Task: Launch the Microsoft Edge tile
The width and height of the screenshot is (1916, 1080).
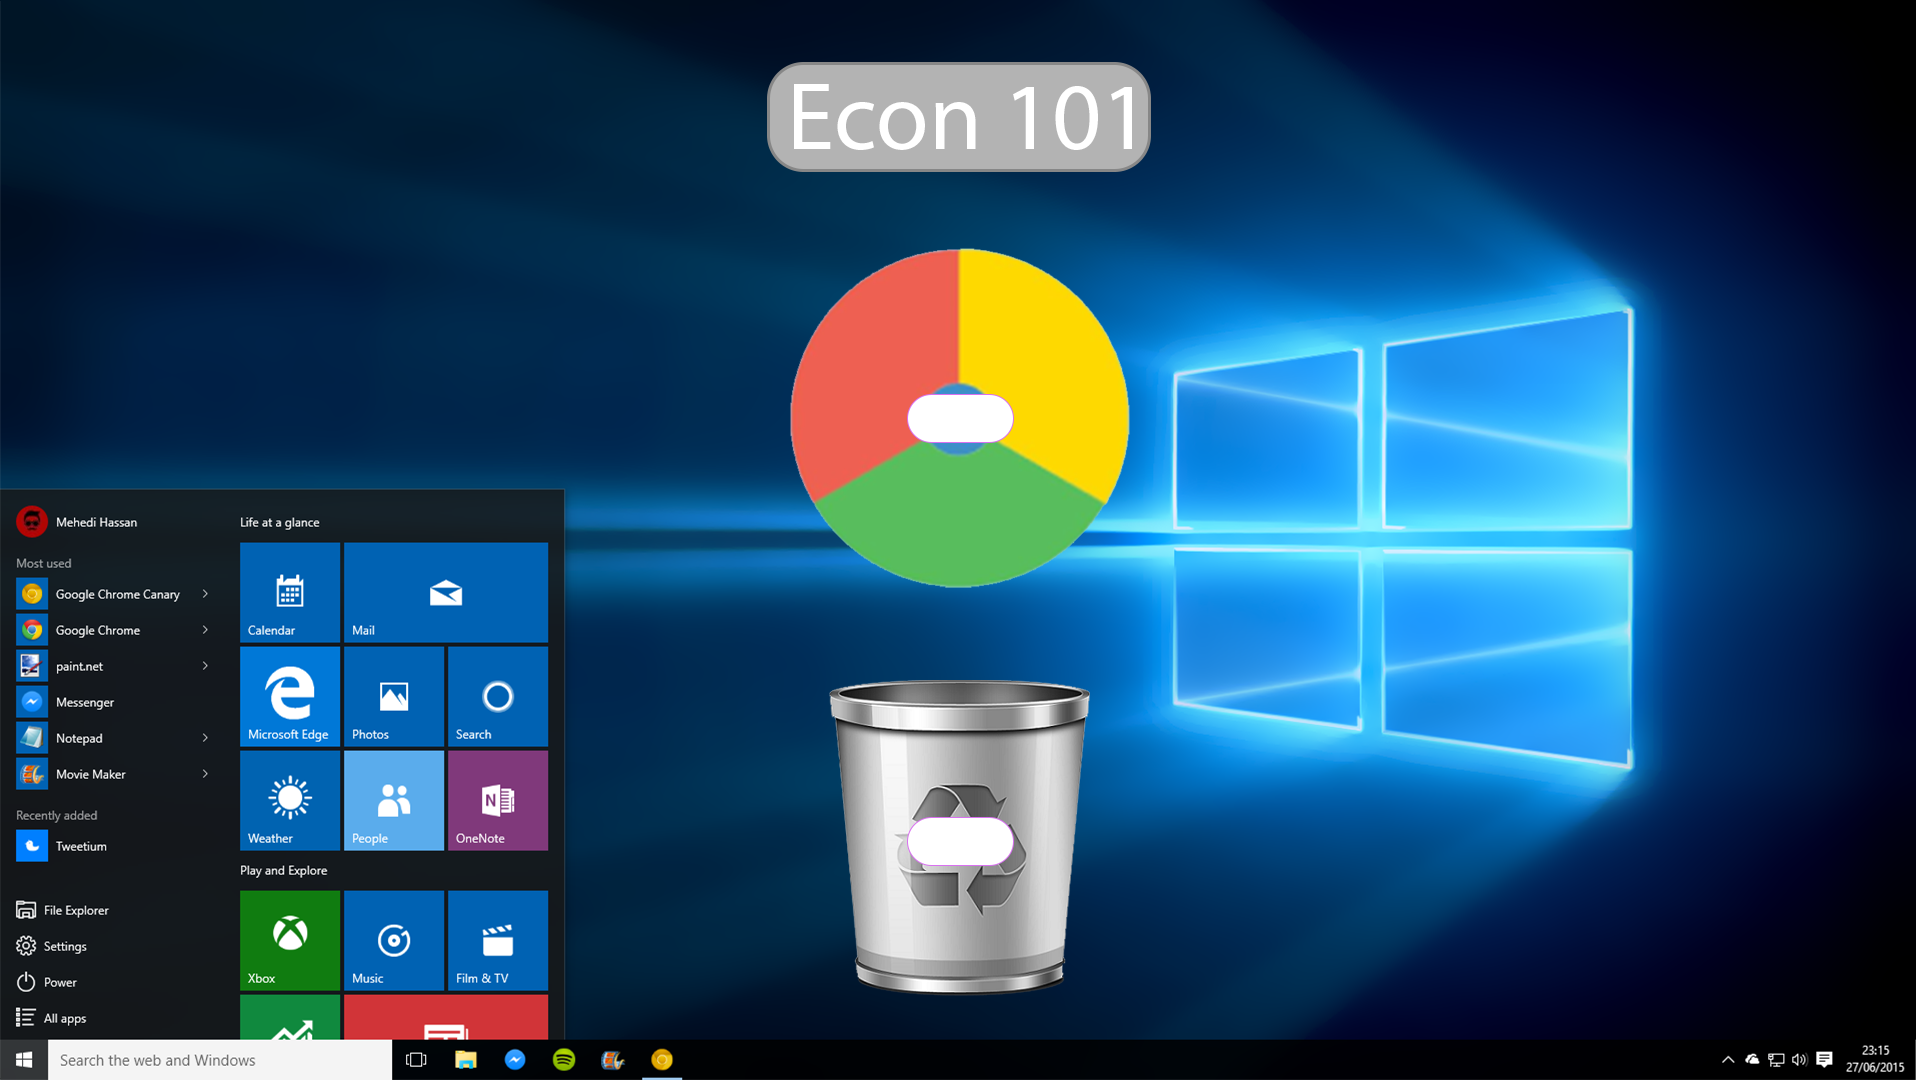Action: tap(290, 696)
